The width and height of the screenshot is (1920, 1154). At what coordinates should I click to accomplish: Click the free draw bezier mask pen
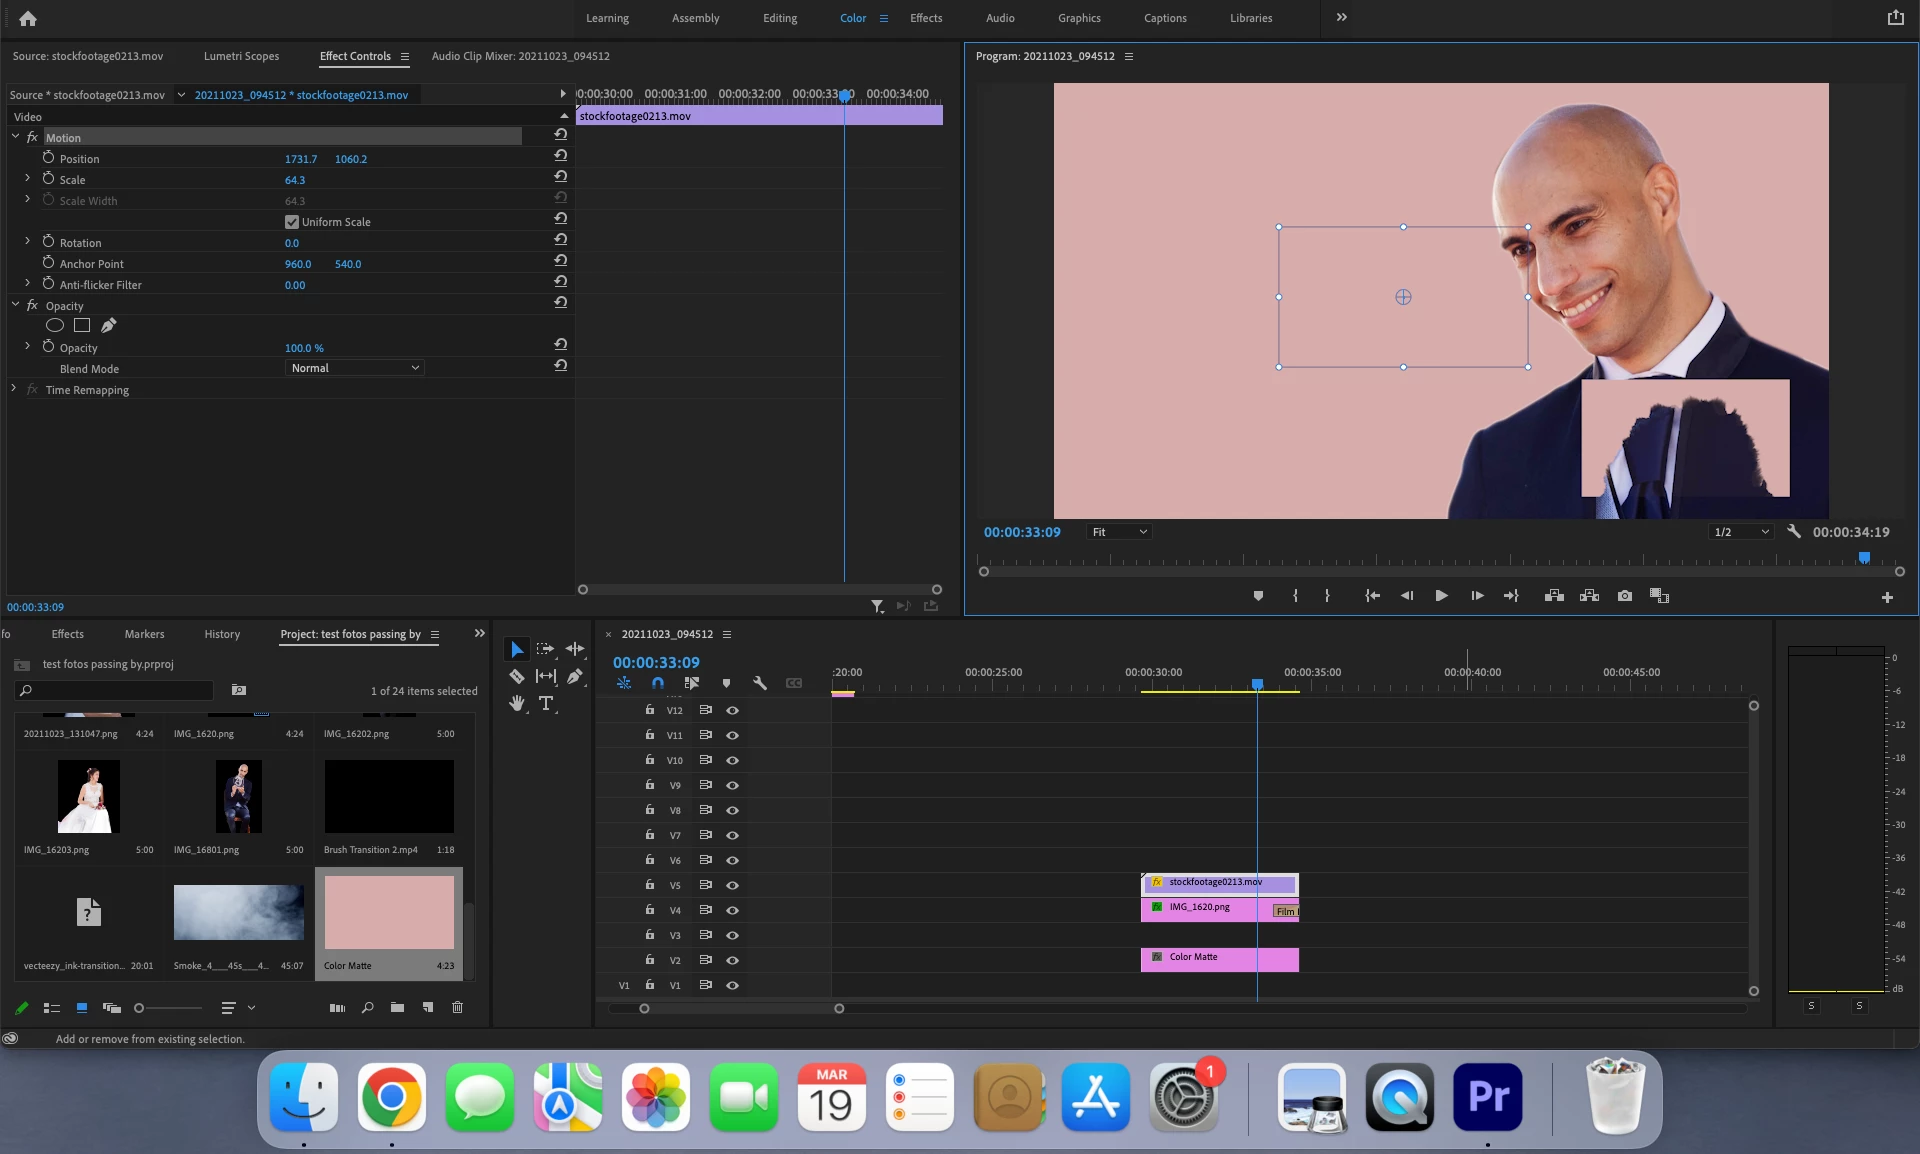109,325
